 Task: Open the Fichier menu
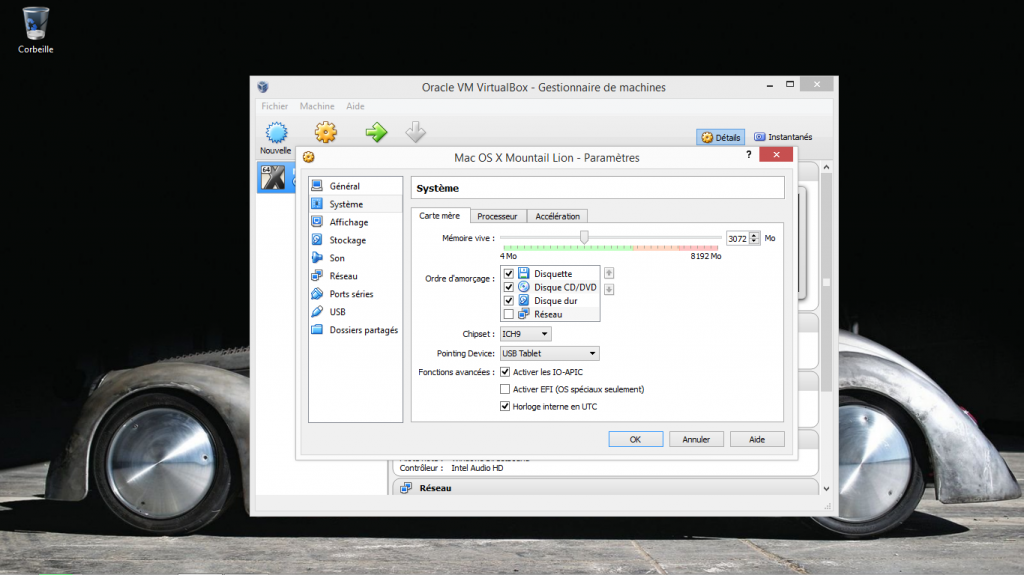coord(274,106)
